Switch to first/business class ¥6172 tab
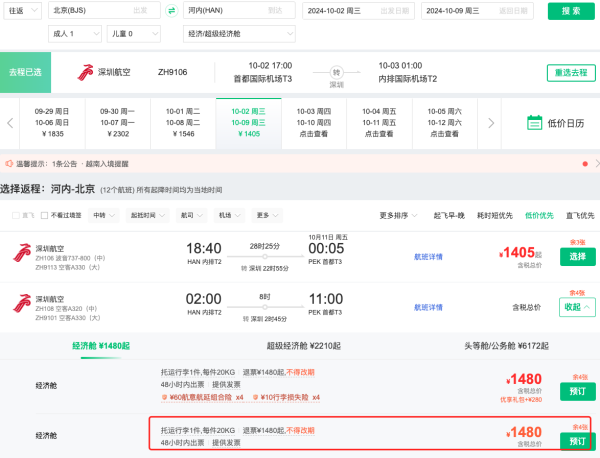This screenshot has width=600, height=458. pos(506,346)
